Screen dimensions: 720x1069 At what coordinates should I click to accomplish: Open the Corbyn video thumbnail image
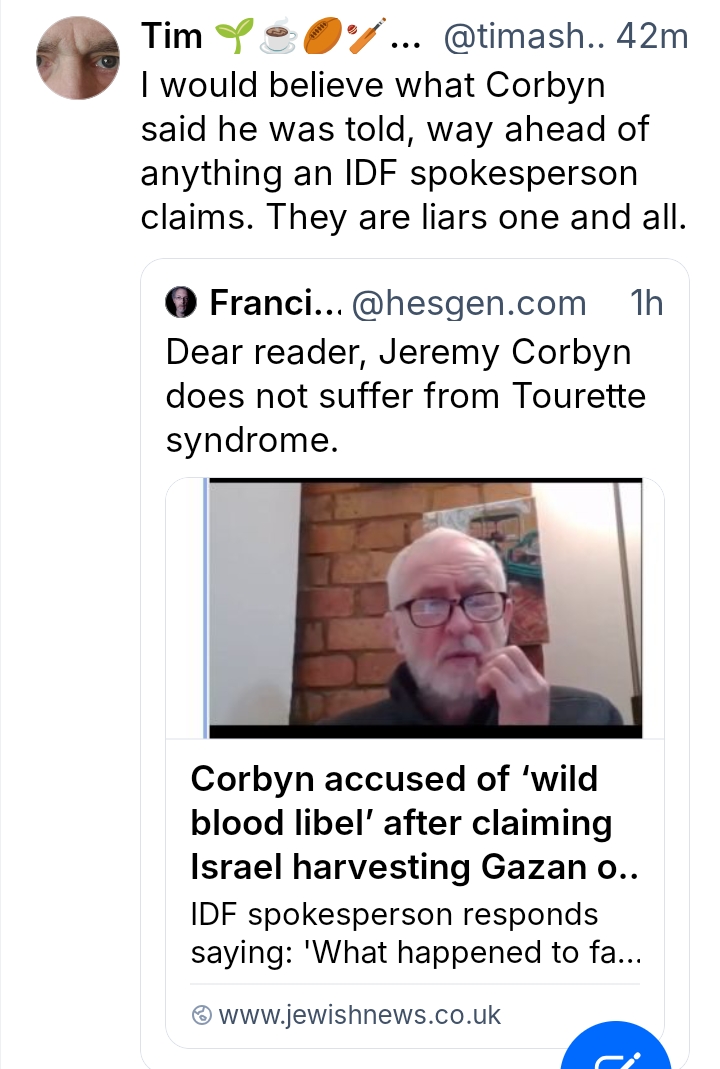[x=425, y=609]
